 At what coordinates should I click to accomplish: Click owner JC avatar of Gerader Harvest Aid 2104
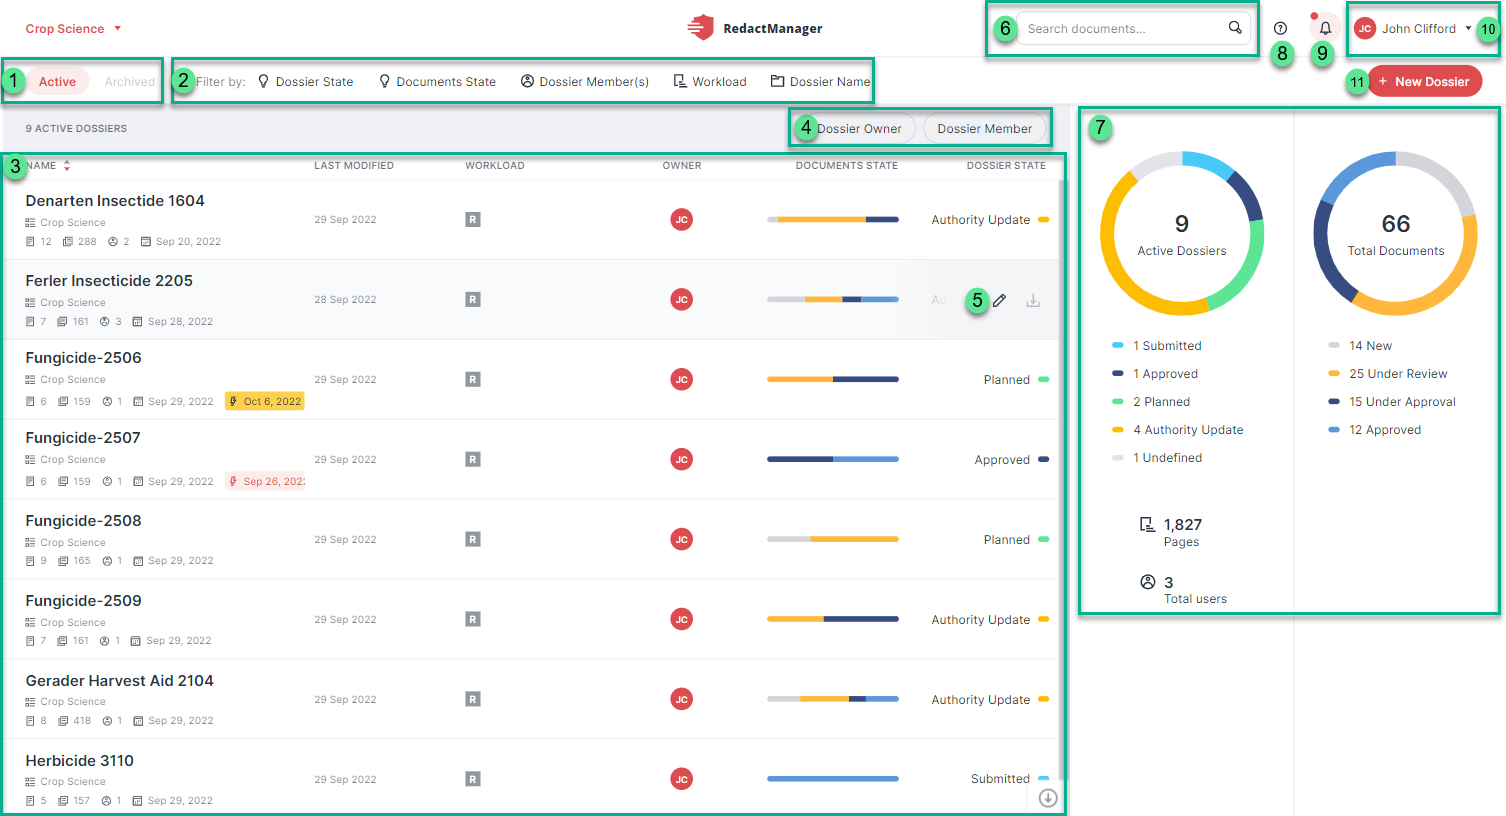[681, 699]
